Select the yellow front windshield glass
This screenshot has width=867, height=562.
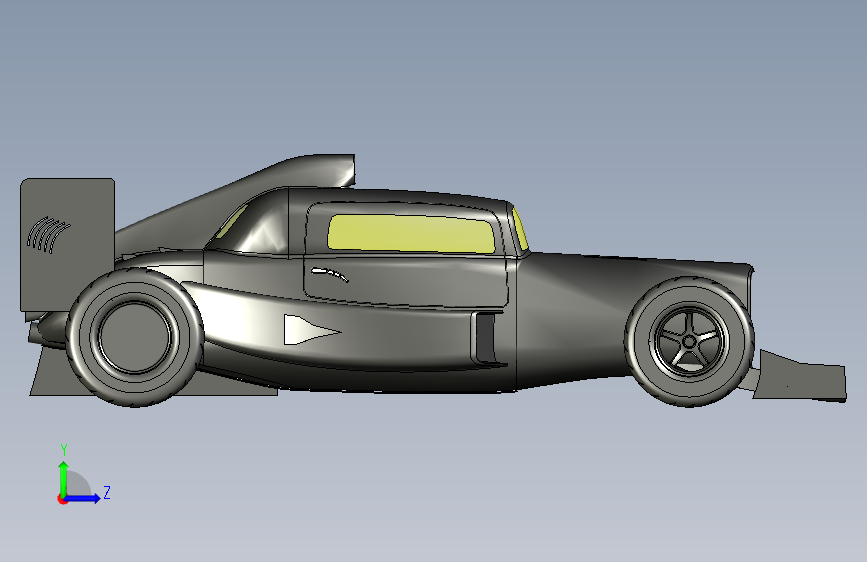pos(520,230)
